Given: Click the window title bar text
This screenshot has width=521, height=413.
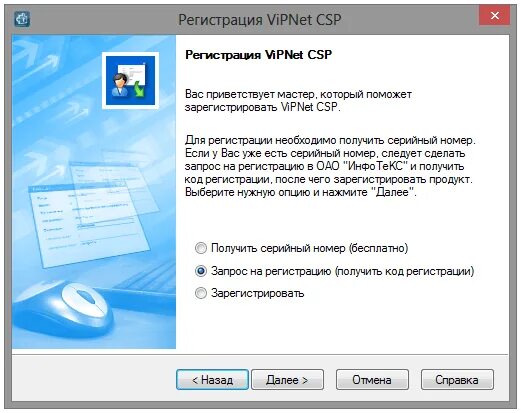Looking at the screenshot, I should [x=260, y=20].
